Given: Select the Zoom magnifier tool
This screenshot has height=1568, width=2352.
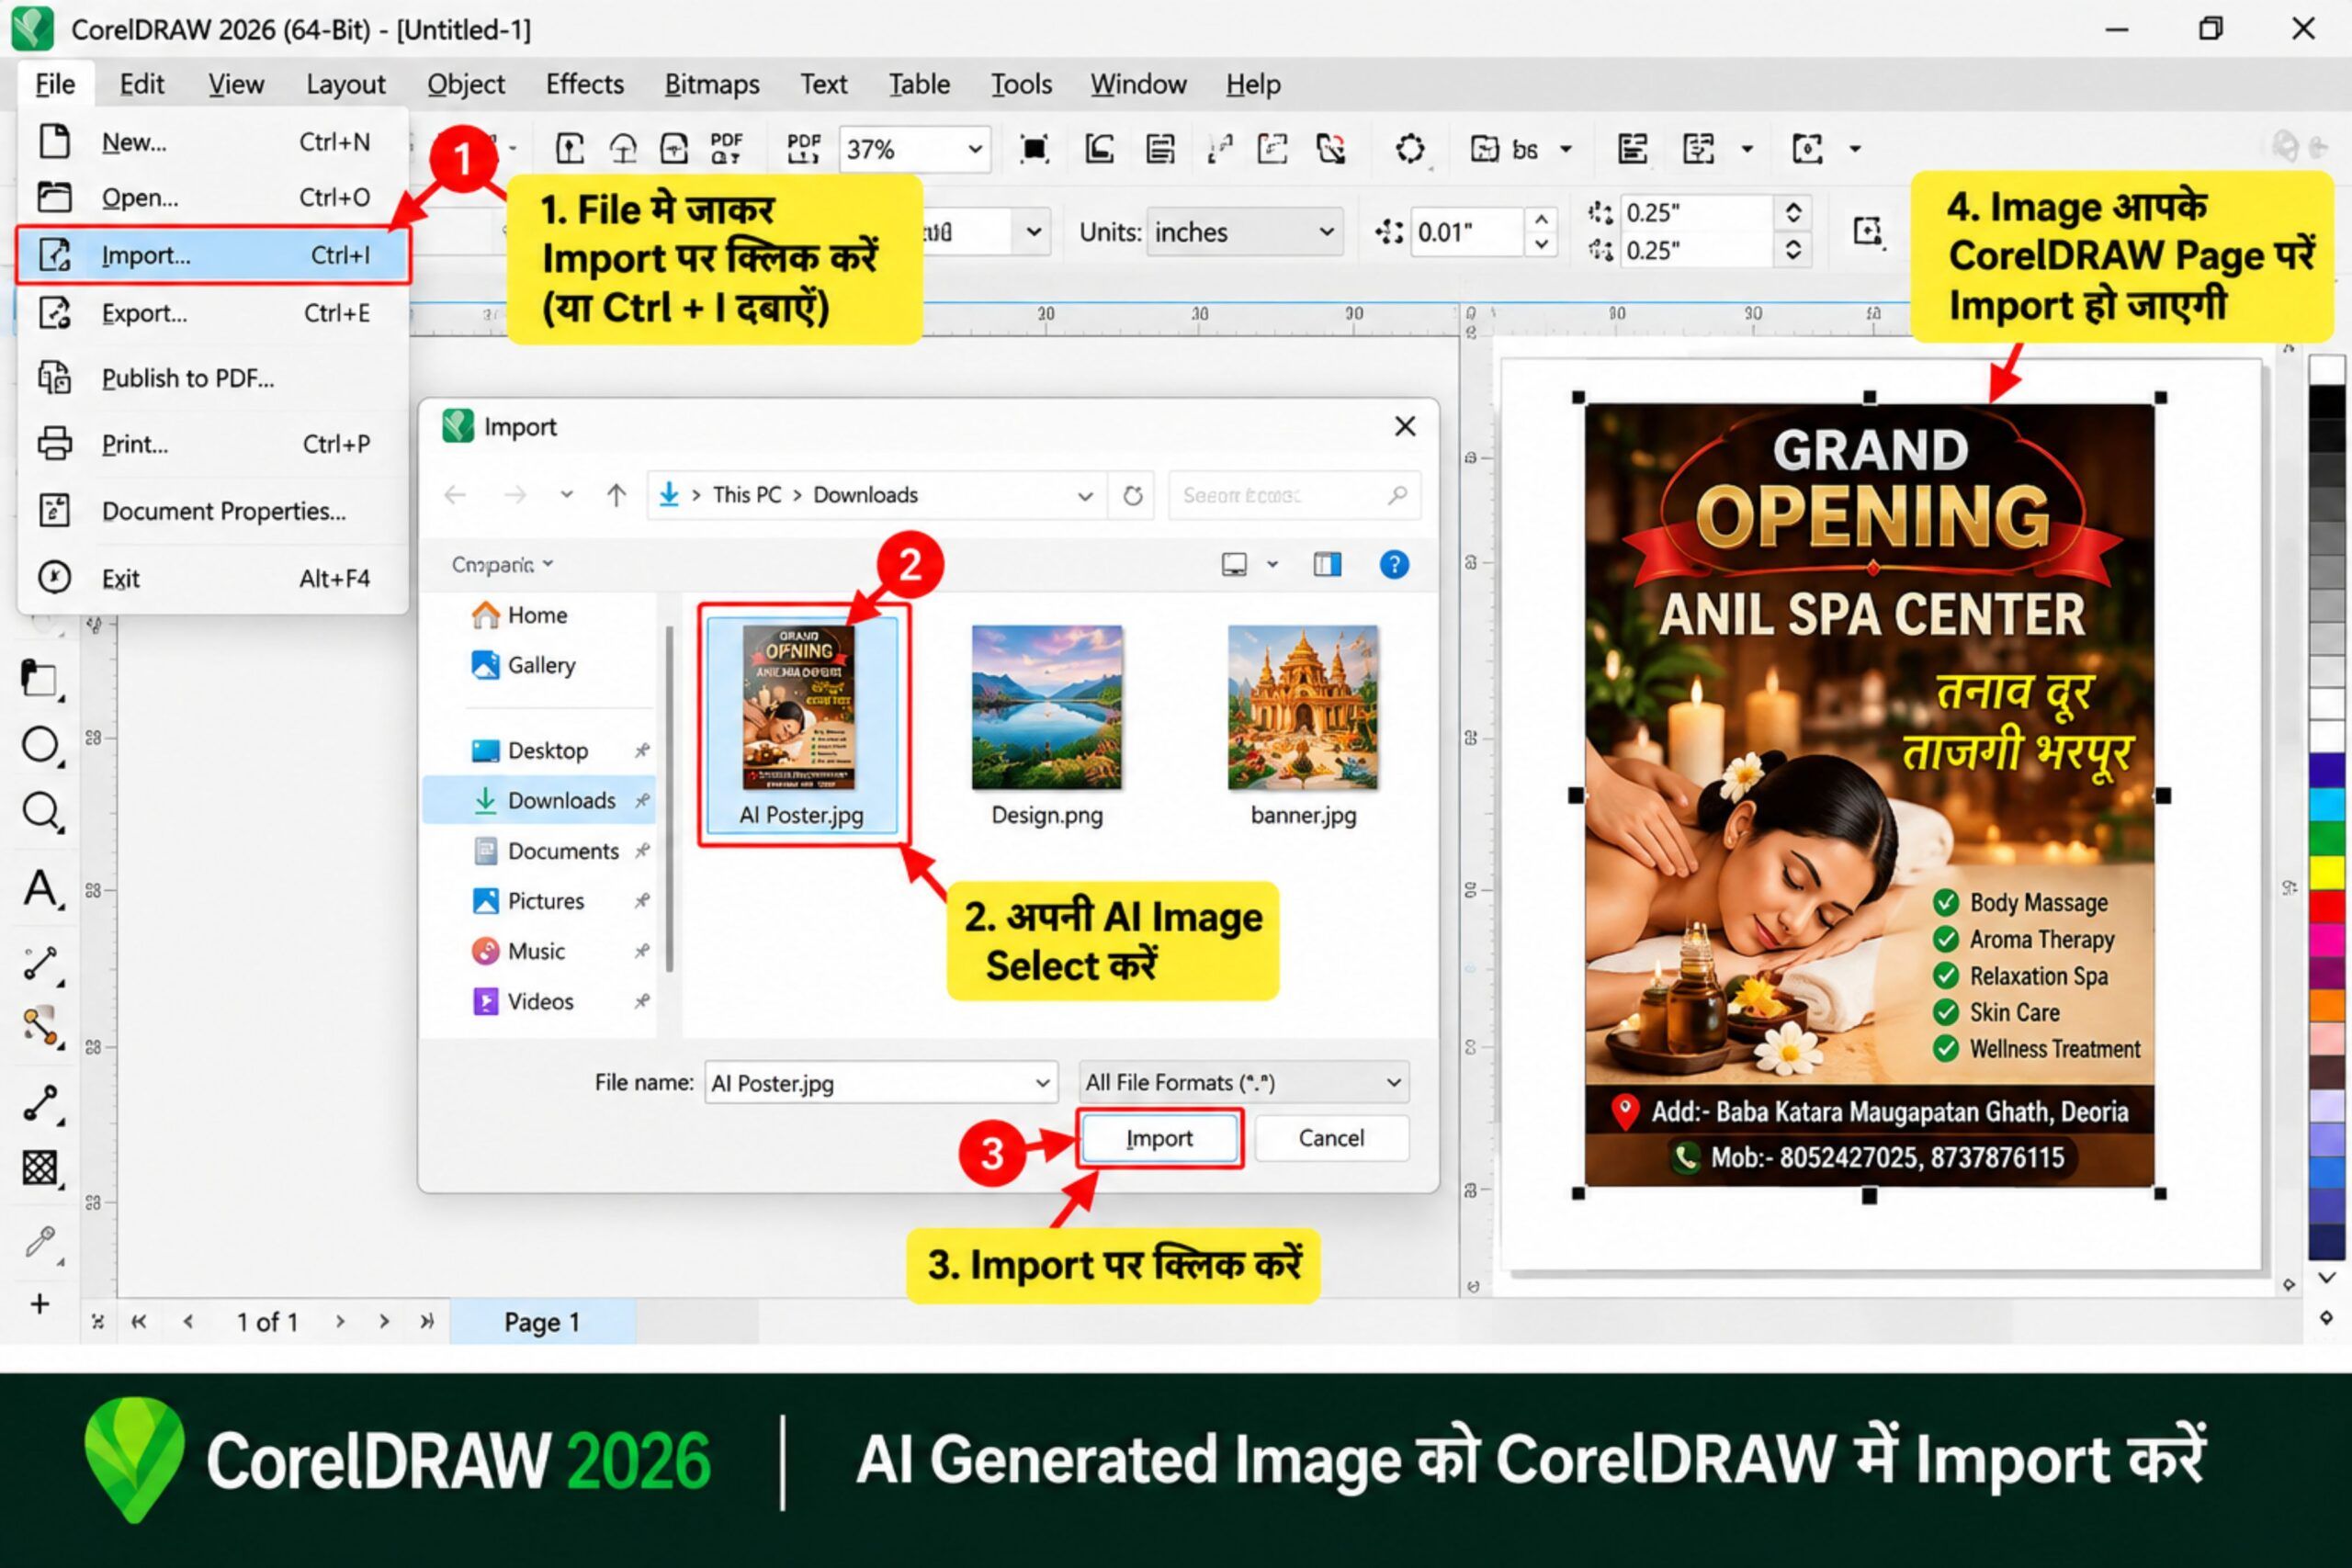Looking at the screenshot, I should click(40, 812).
